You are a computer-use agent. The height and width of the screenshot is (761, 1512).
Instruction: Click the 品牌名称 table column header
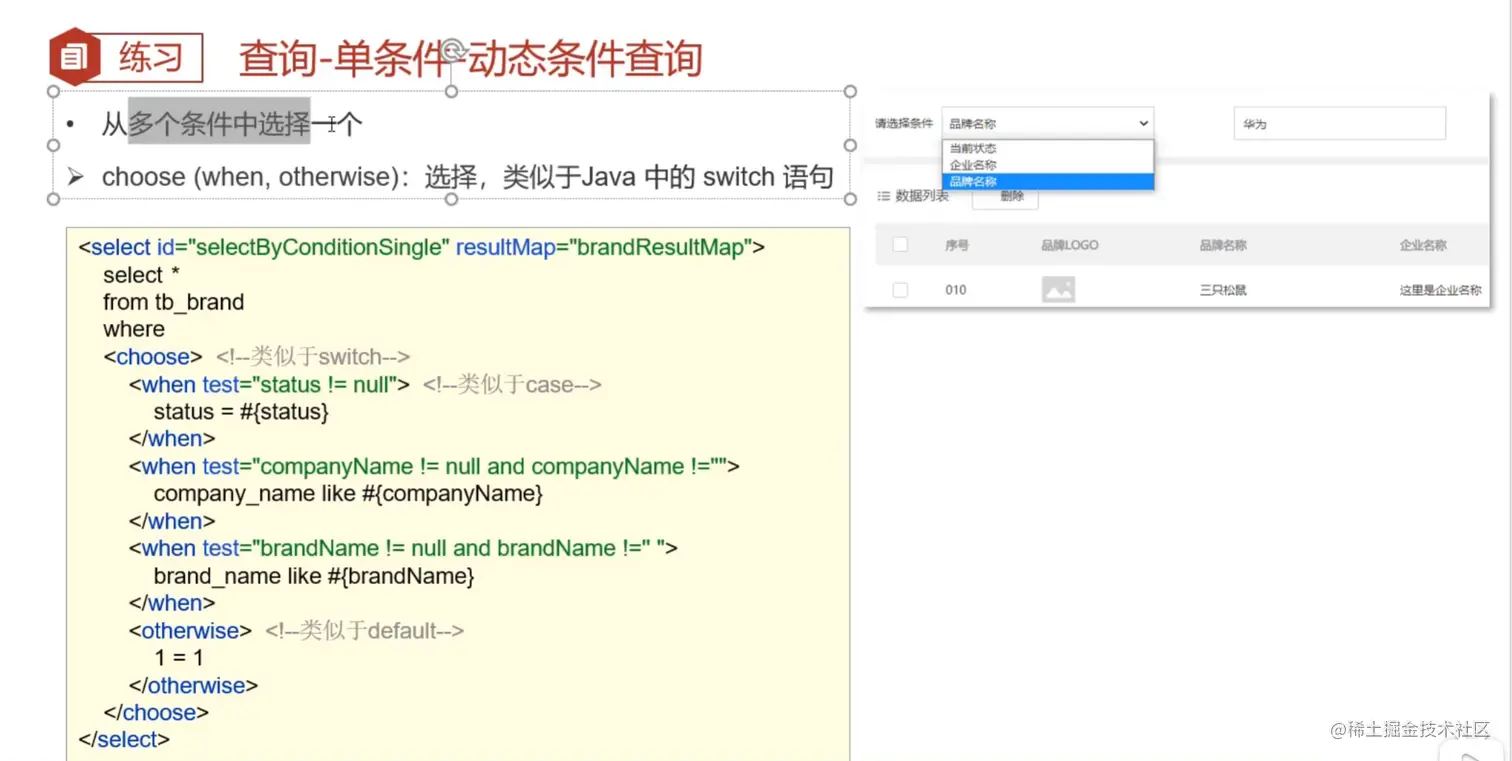(1223, 245)
